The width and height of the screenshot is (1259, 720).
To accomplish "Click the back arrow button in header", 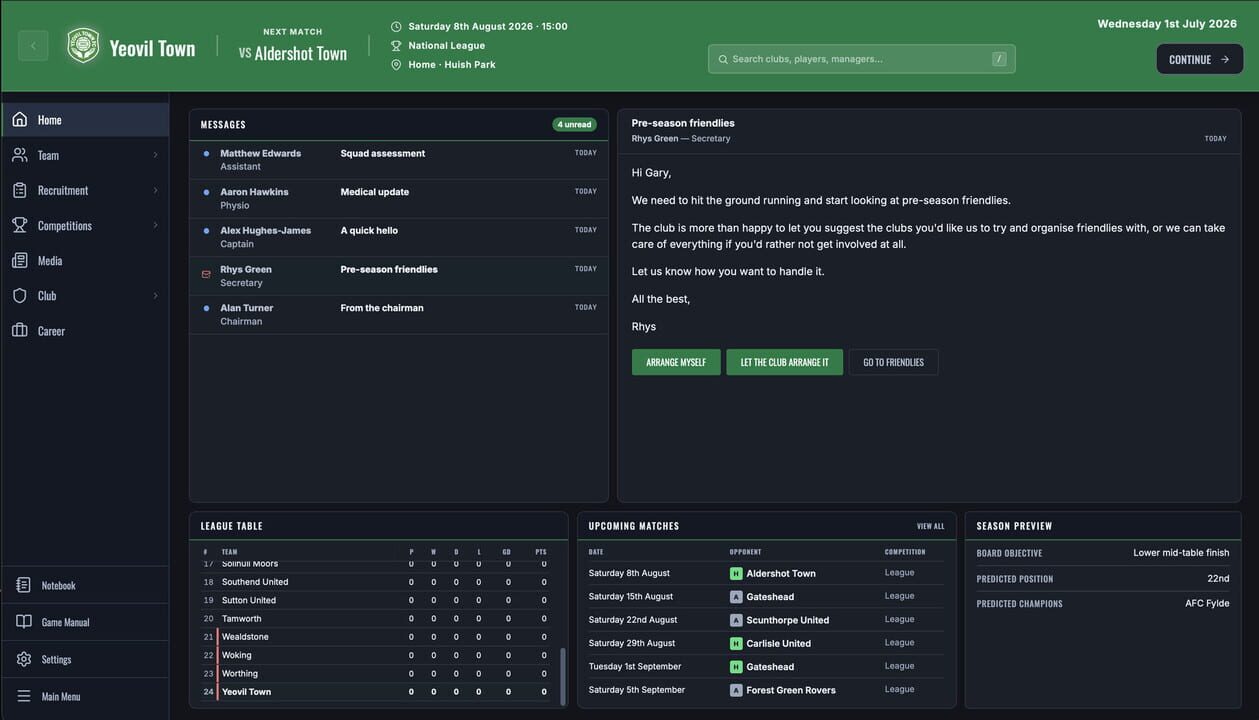I will point(33,46).
